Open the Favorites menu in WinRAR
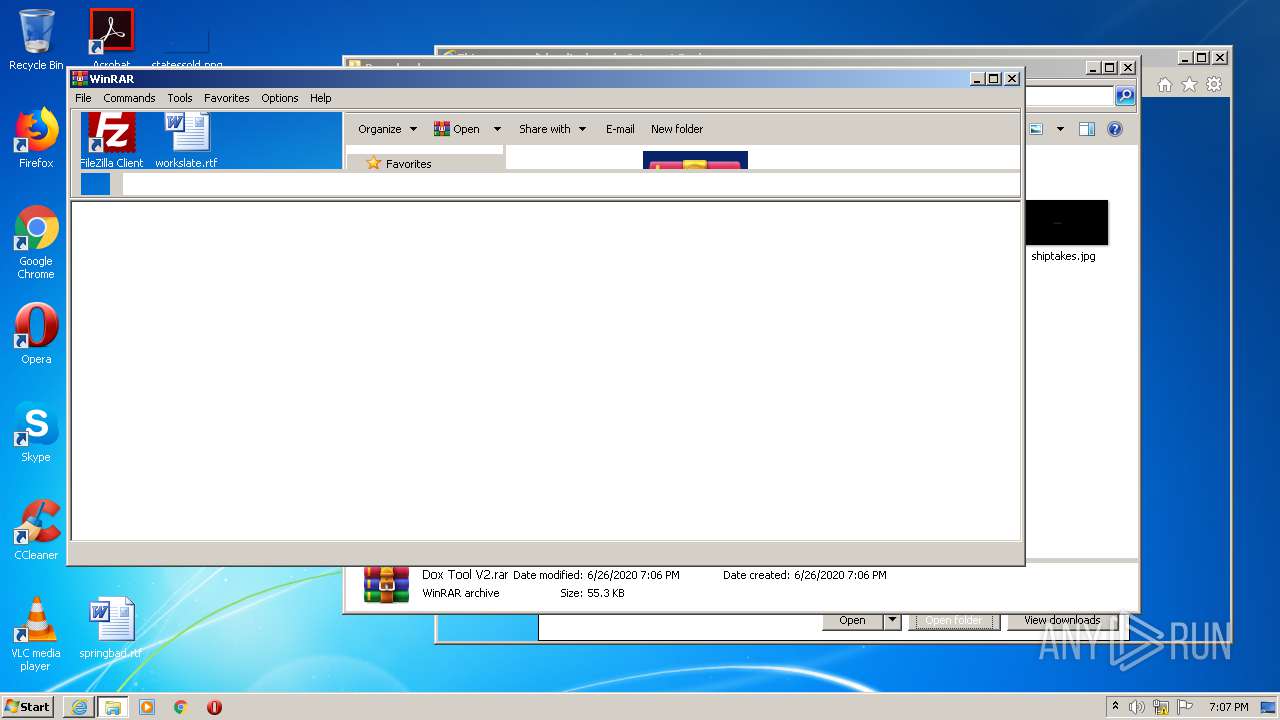1280x720 pixels. pyautogui.click(x=227, y=98)
